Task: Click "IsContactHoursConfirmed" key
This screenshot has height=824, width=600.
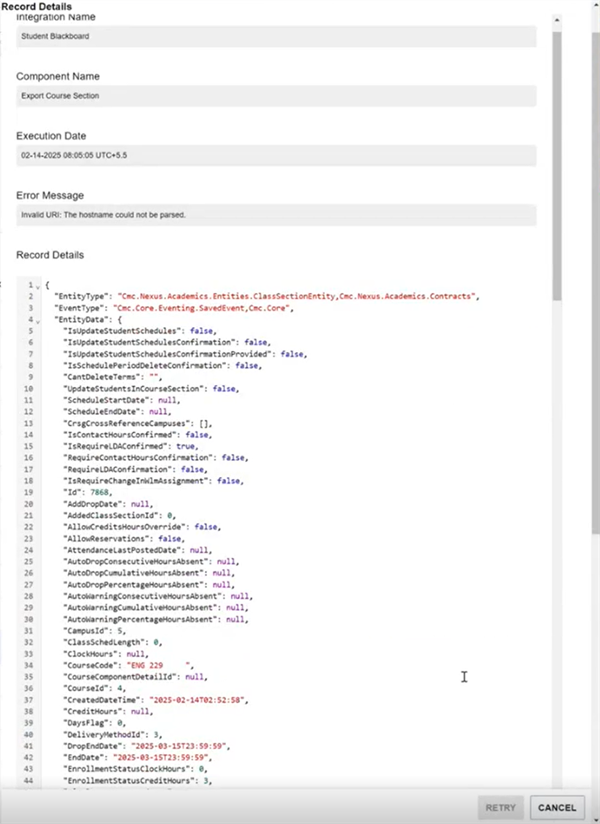Action: click(x=120, y=435)
